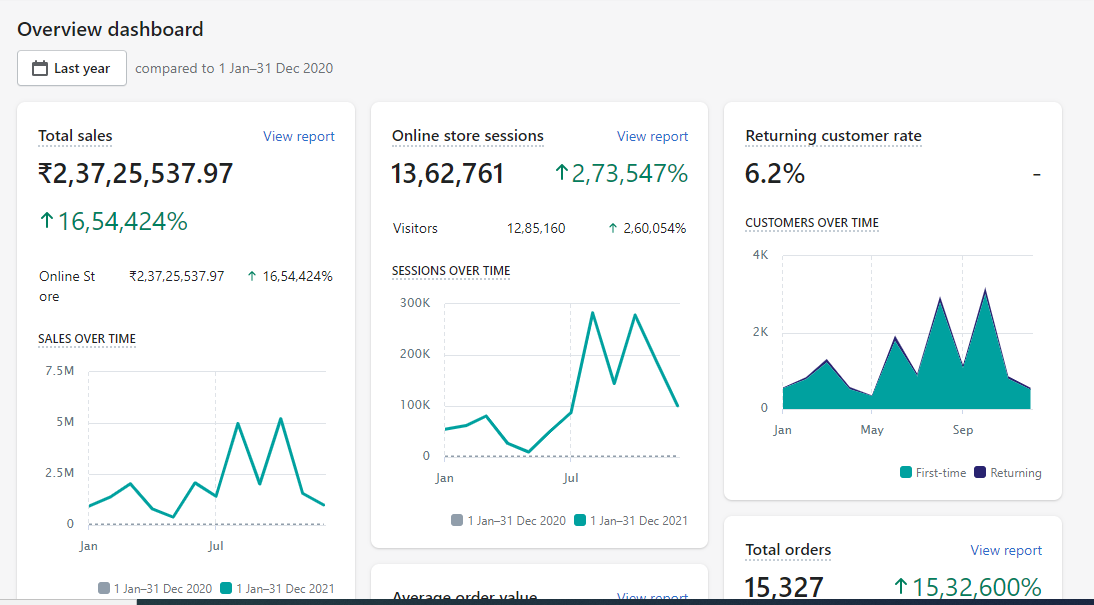Click the customers over time area chart

pos(907,332)
